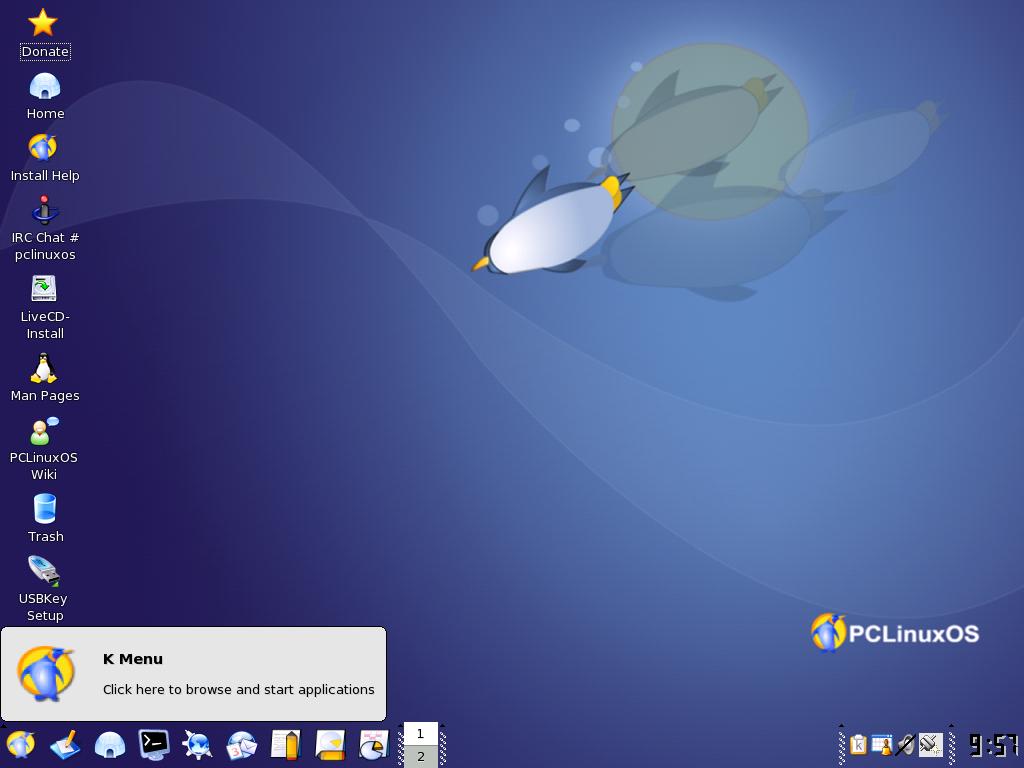Click the "Trash" label text
This screenshot has width=1024, height=768.
[46, 537]
